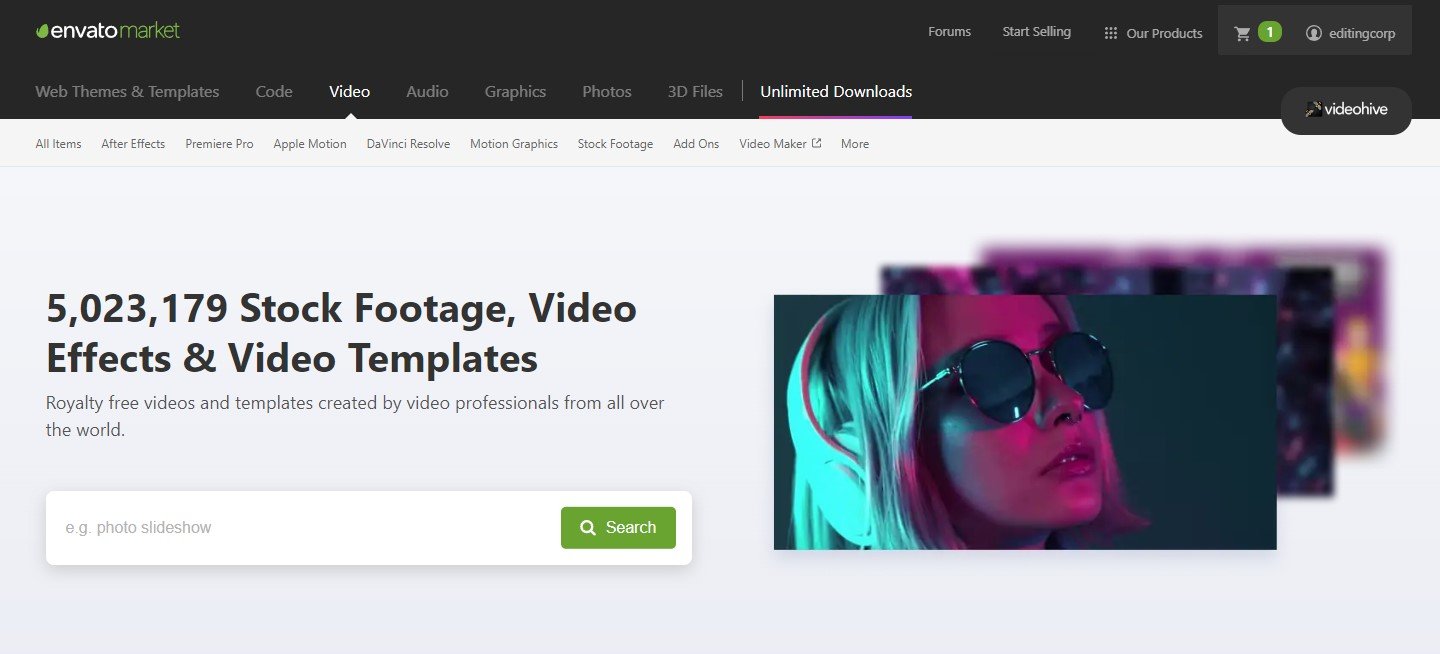Go to the 3D Files category
Image resolution: width=1440 pixels, height=654 pixels.
[x=695, y=91]
